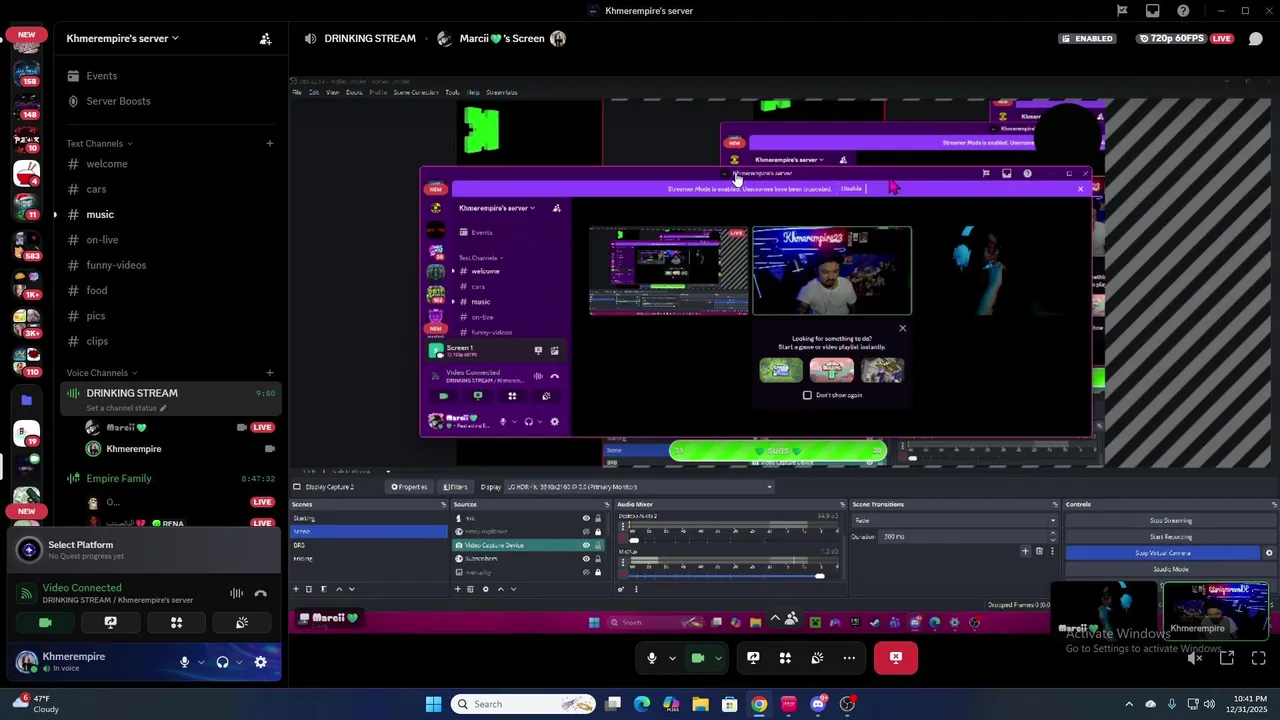Click the Windows taskbar search box

pyautogui.click(x=524, y=704)
